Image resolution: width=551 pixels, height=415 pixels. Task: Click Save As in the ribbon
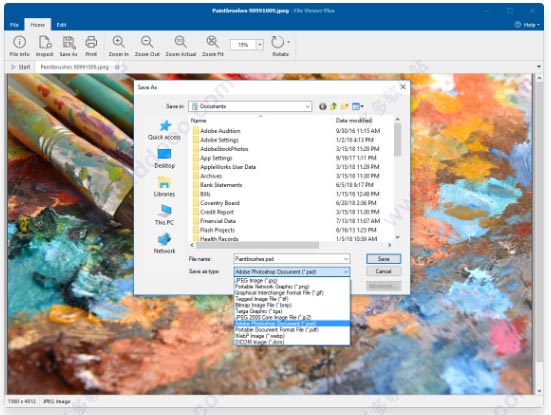coord(69,46)
